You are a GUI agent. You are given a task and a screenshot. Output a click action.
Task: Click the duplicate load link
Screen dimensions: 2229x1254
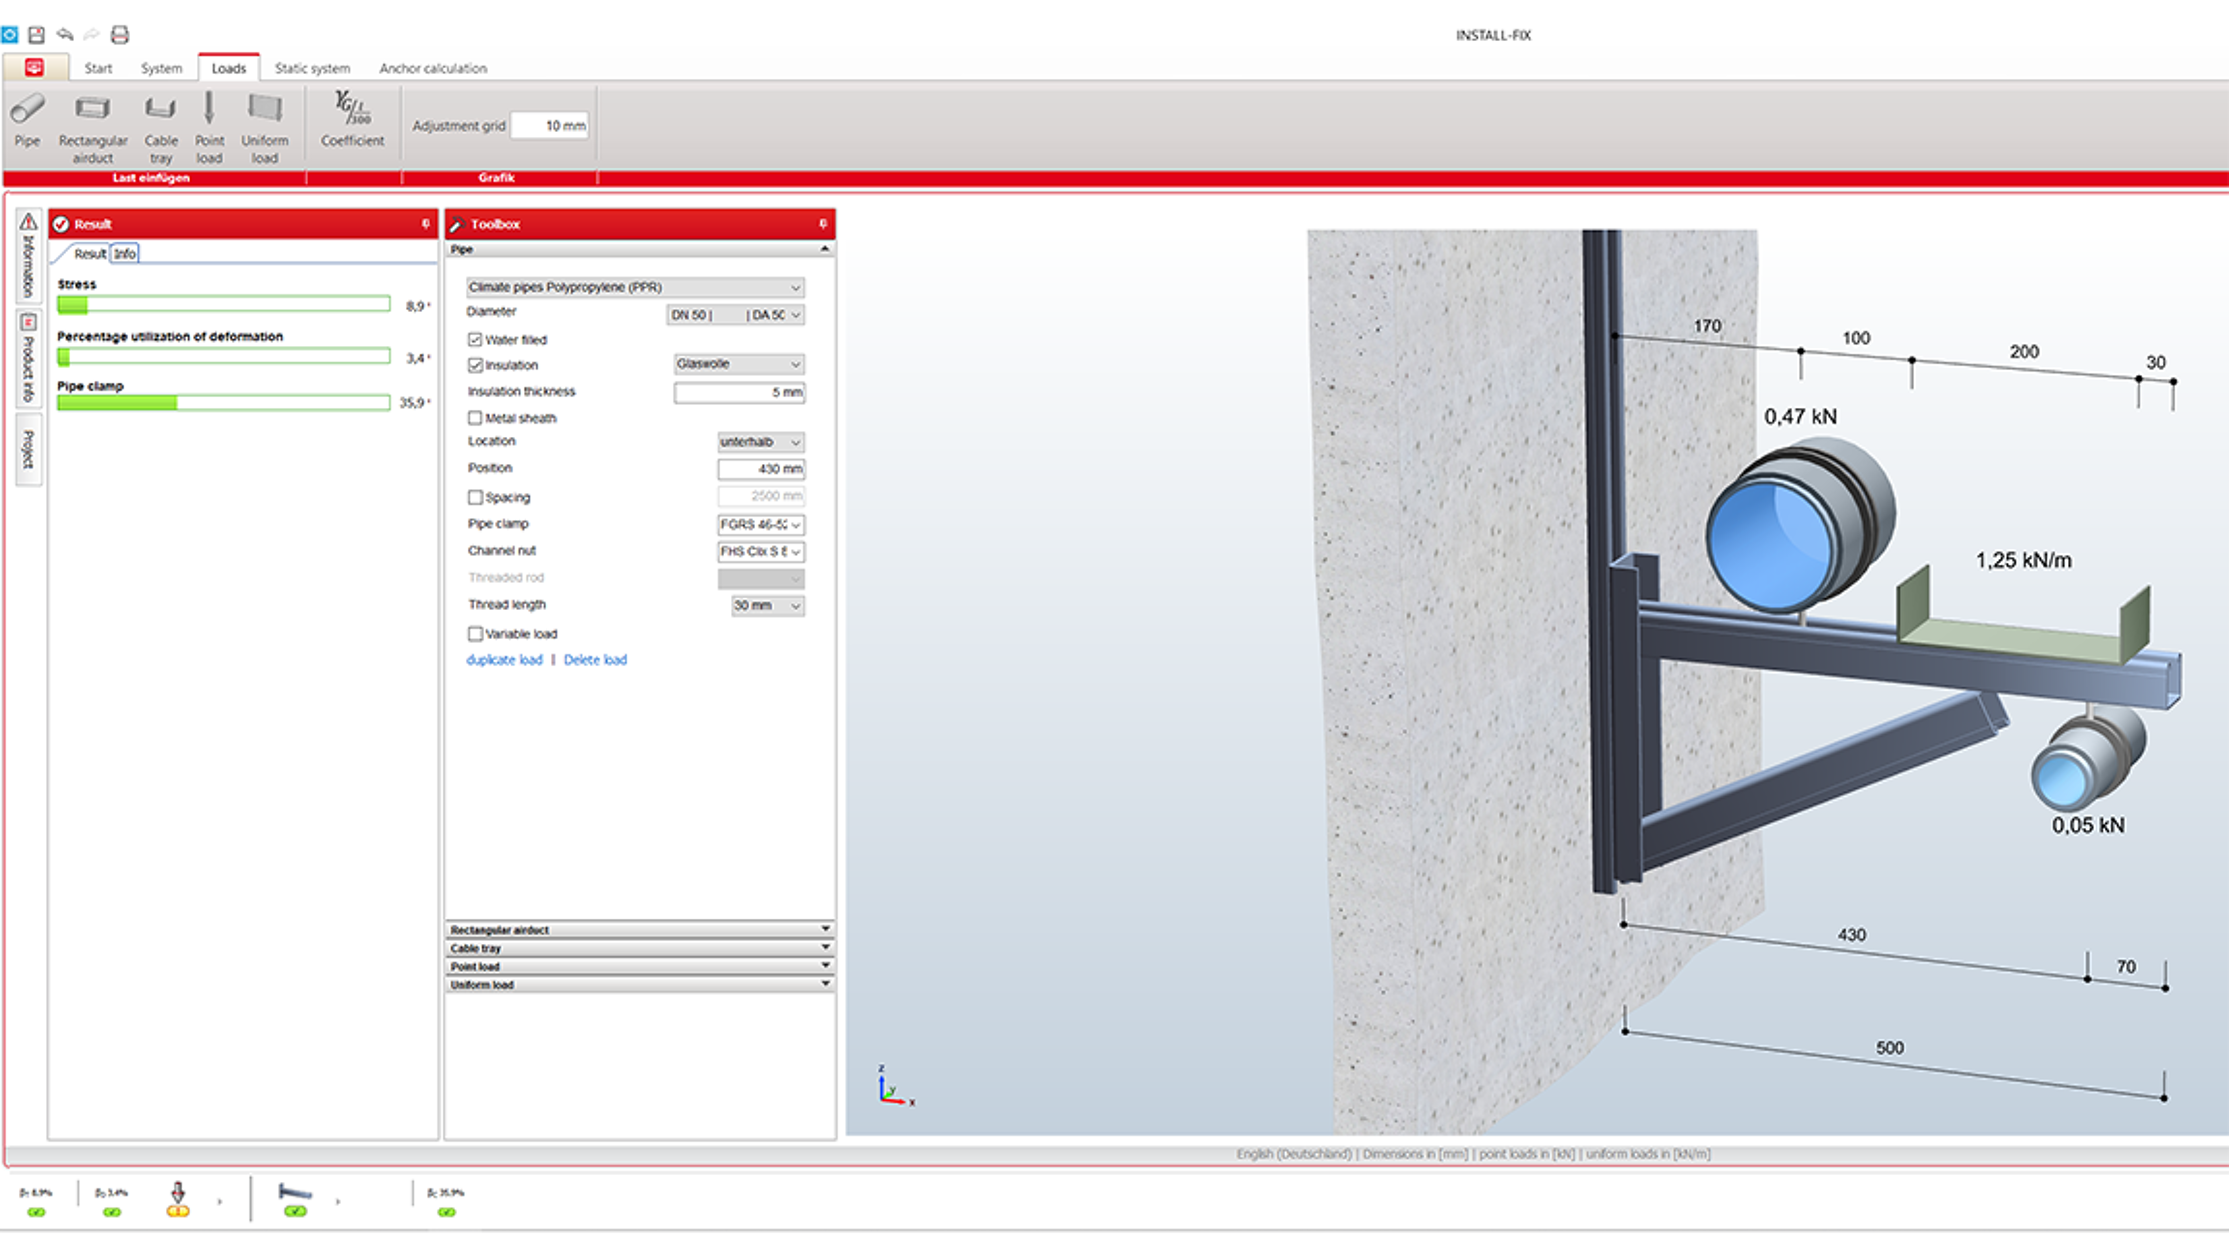(x=504, y=659)
